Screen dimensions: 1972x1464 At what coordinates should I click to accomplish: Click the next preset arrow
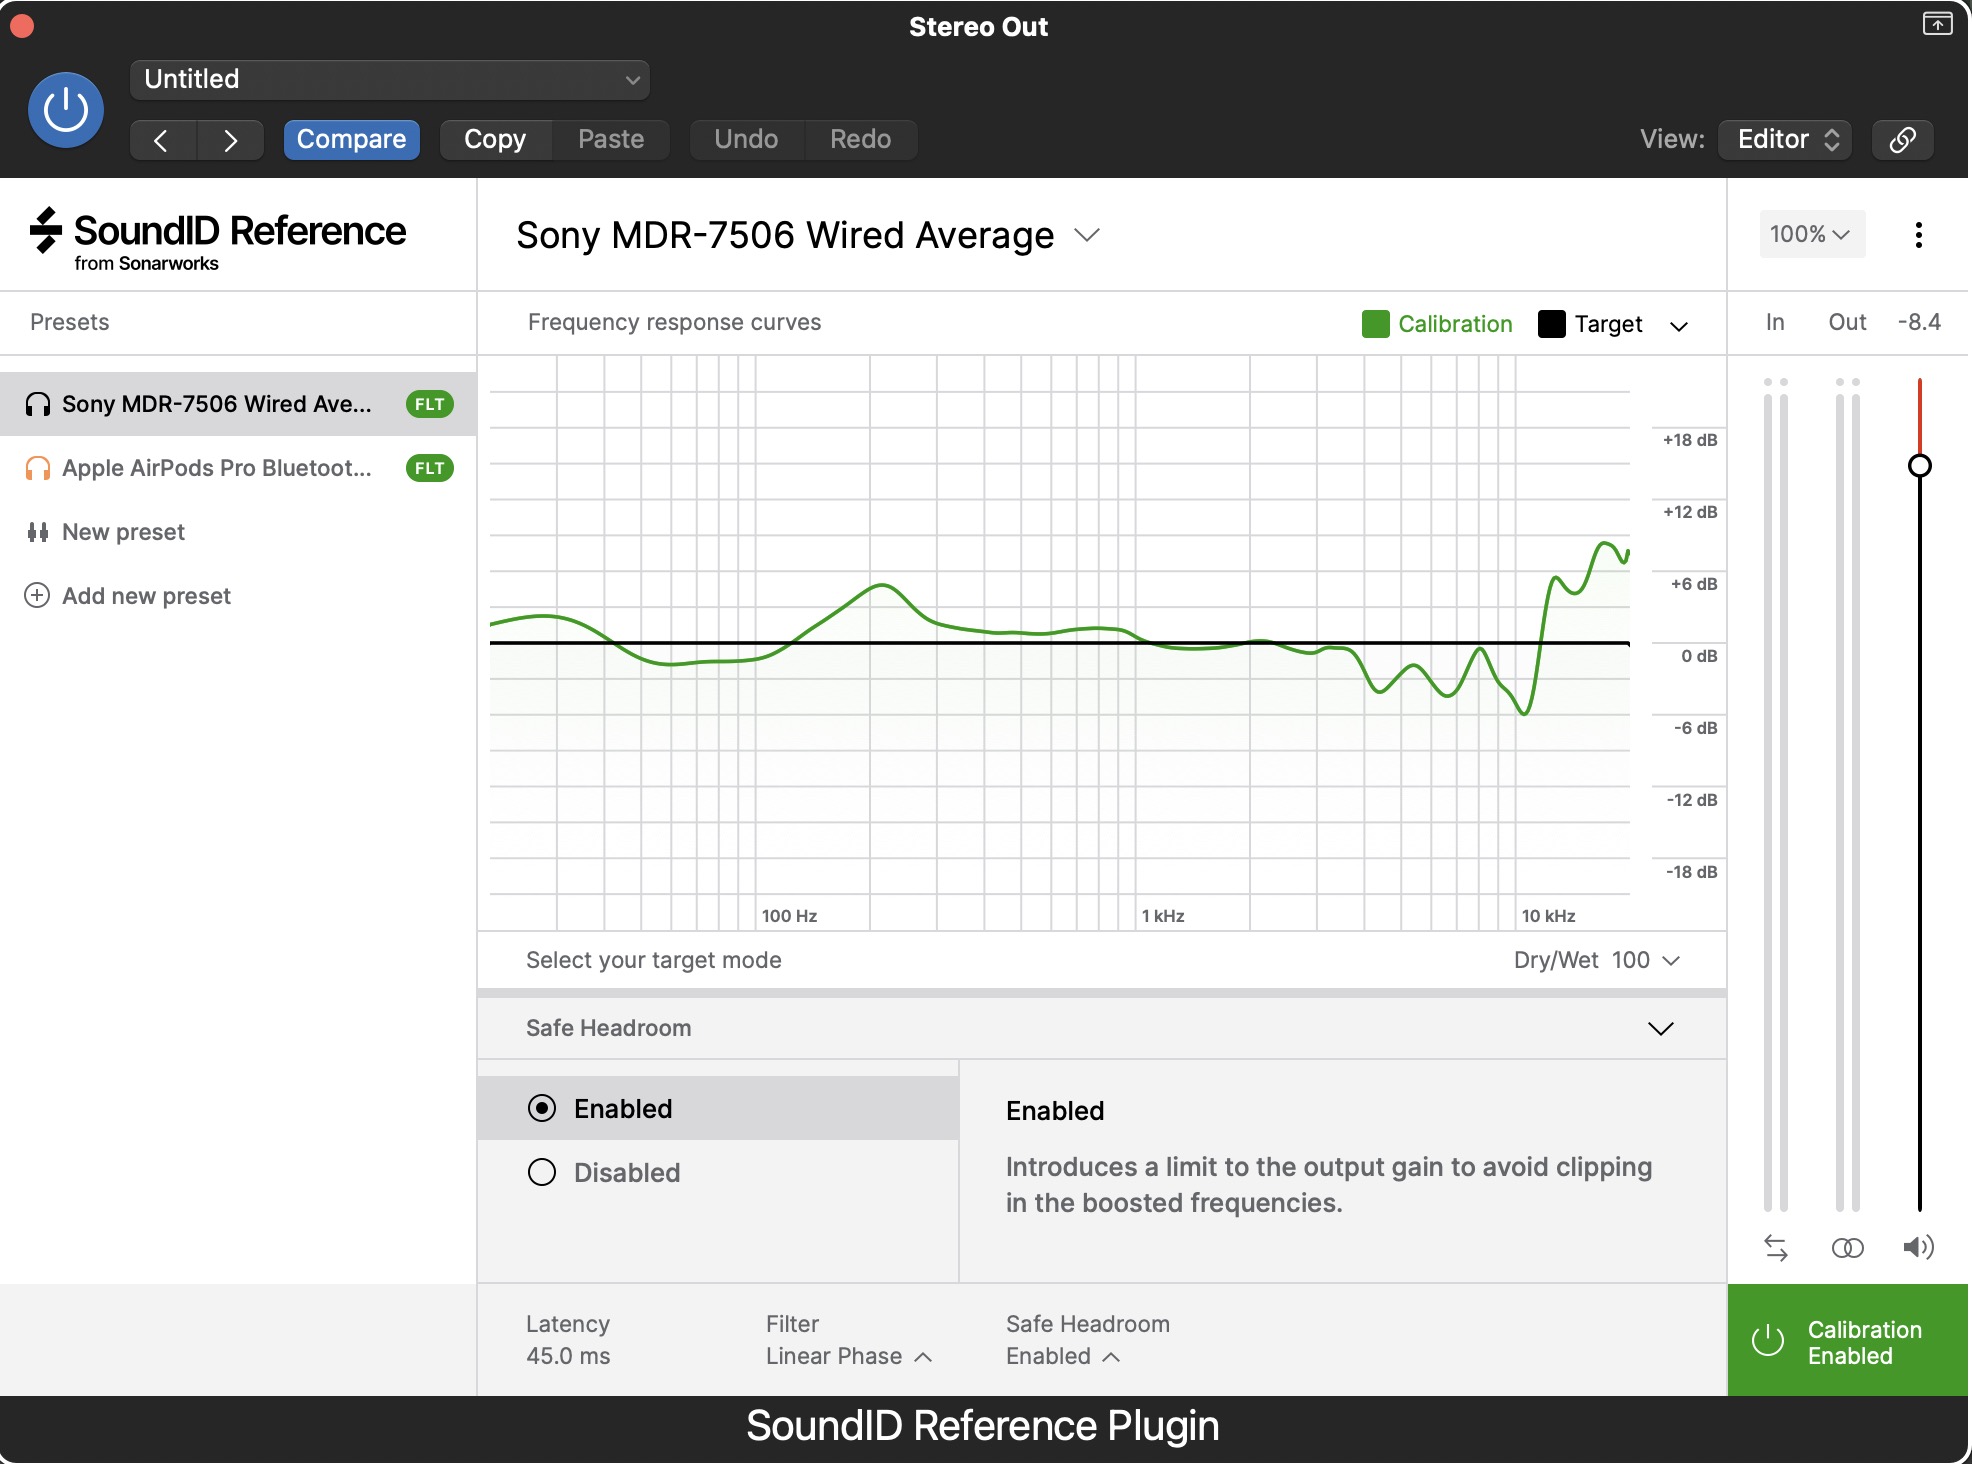pyautogui.click(x=230, y=140)
